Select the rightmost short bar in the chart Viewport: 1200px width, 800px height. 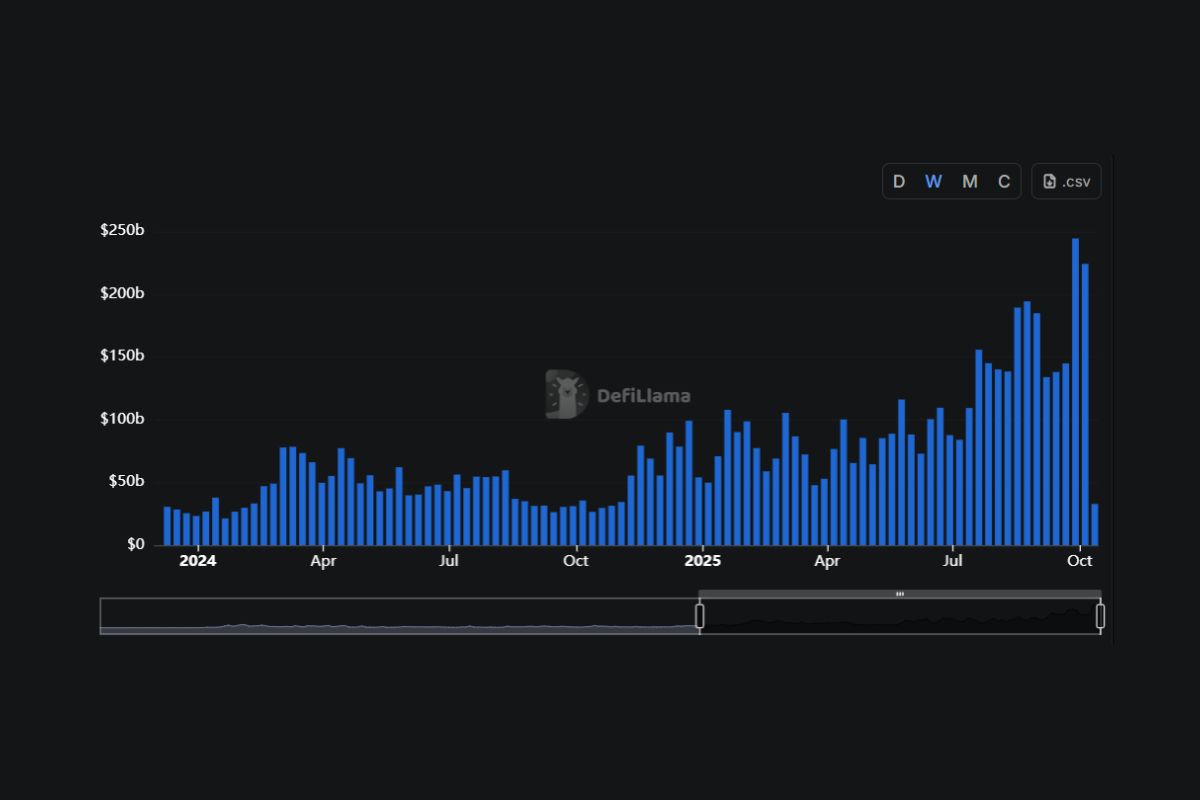1095,525
